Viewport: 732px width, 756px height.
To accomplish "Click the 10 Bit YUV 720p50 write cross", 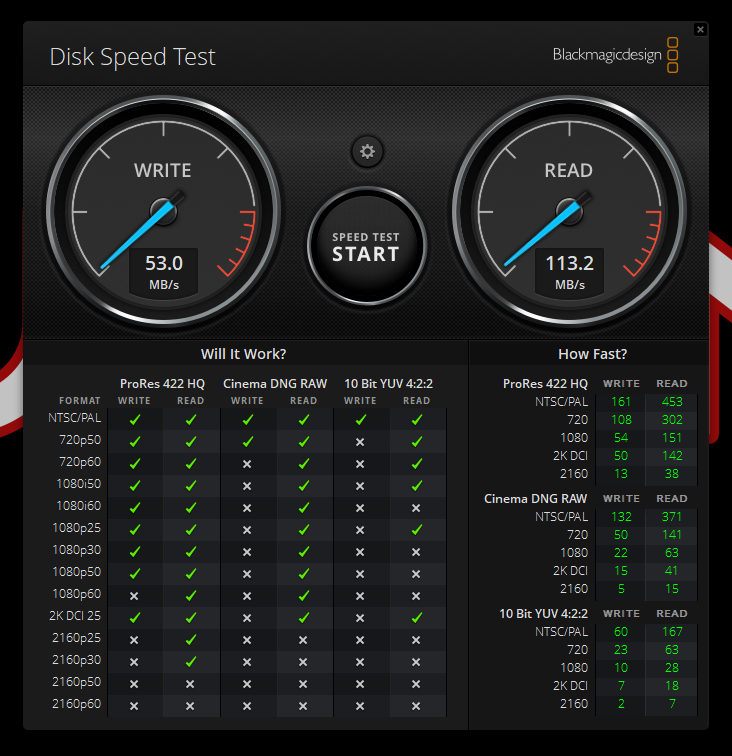I will tap(360, 442).
